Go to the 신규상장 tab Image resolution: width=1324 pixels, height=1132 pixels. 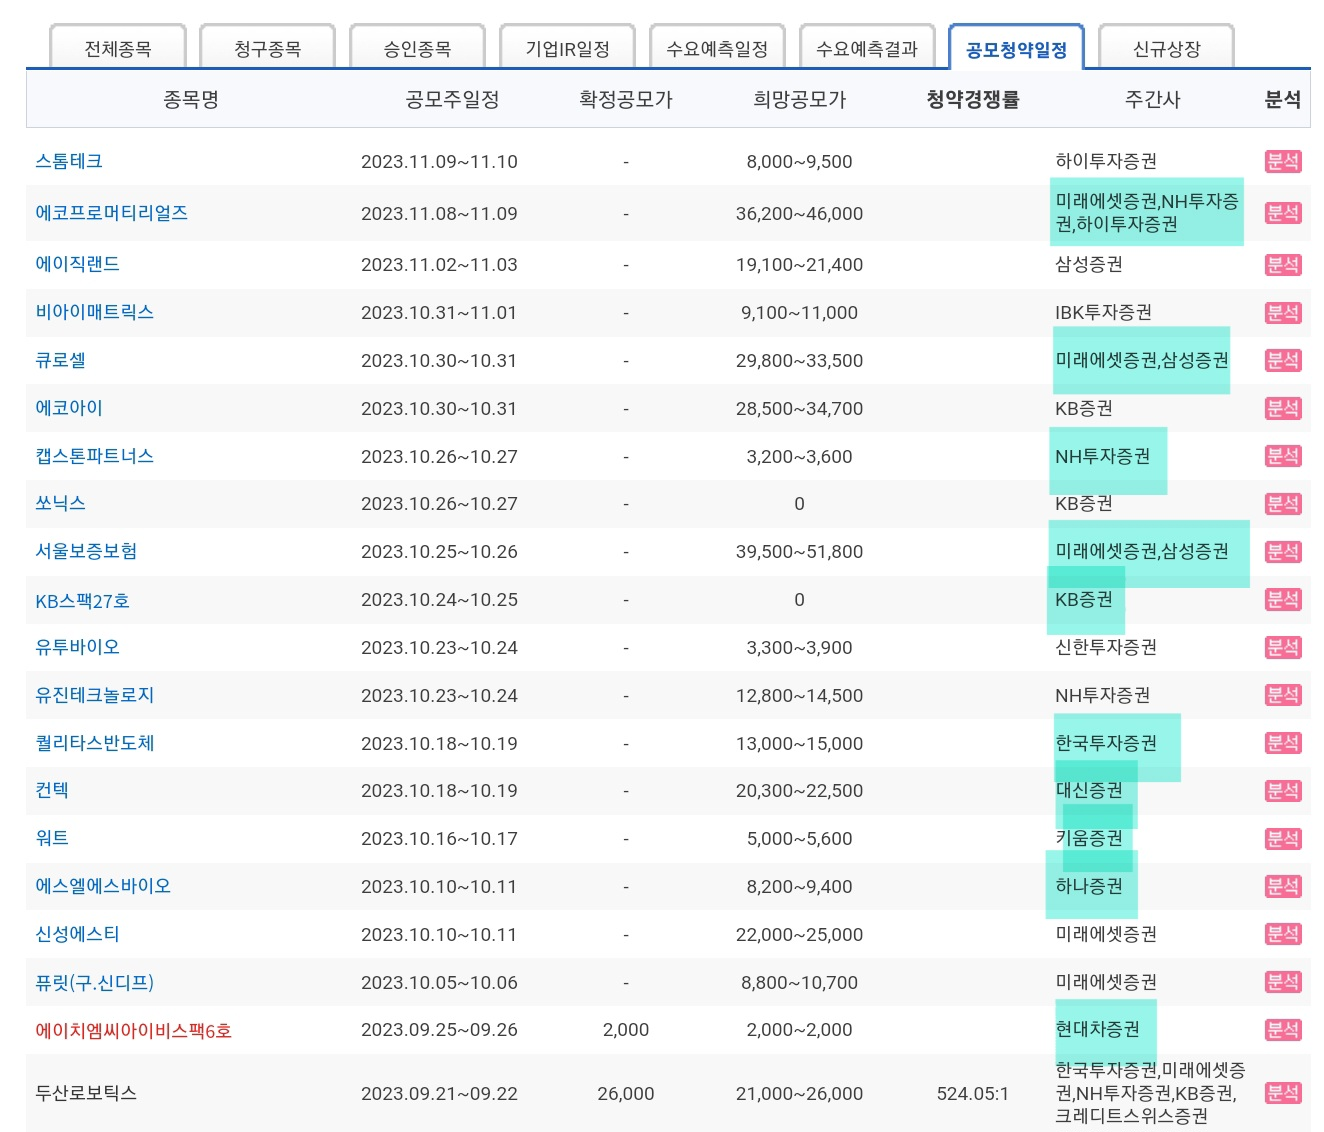pyautogui.click(x=1167, y=48)
